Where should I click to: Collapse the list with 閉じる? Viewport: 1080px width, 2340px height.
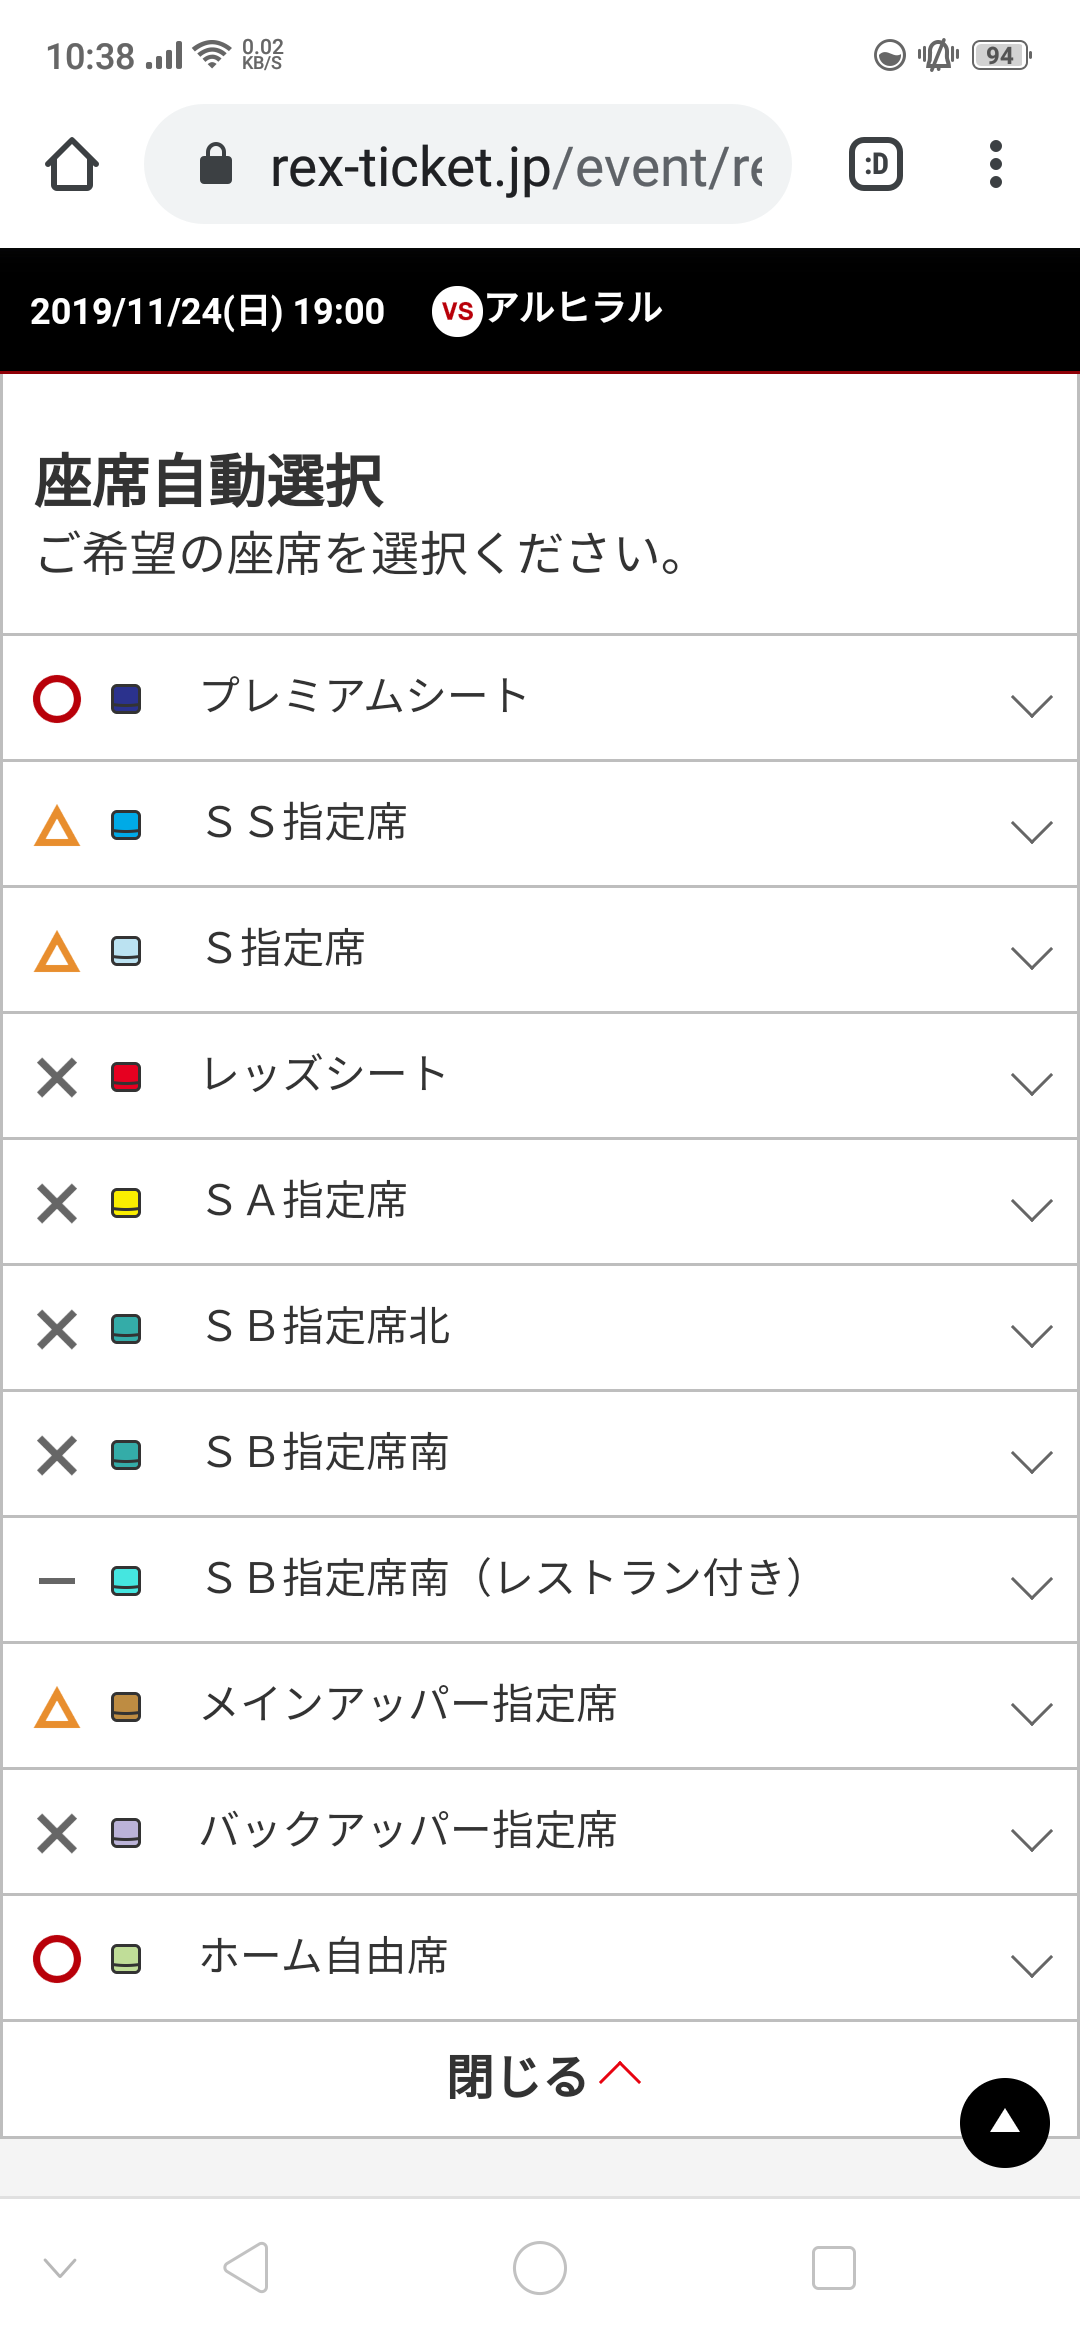tap(540, 2077)
